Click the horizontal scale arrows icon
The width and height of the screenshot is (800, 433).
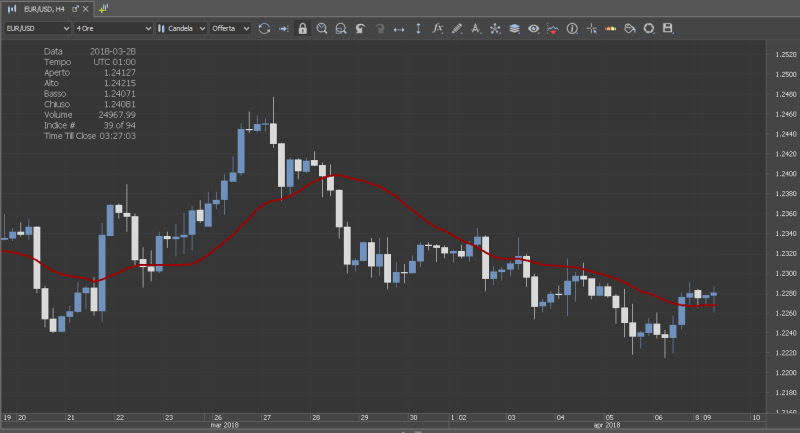(399, 28)
